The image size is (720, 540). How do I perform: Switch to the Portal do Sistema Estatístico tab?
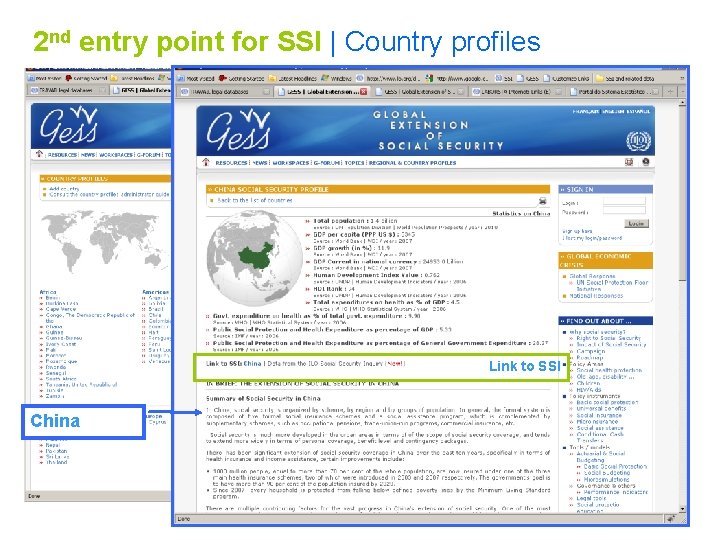[x=614, y=91]
